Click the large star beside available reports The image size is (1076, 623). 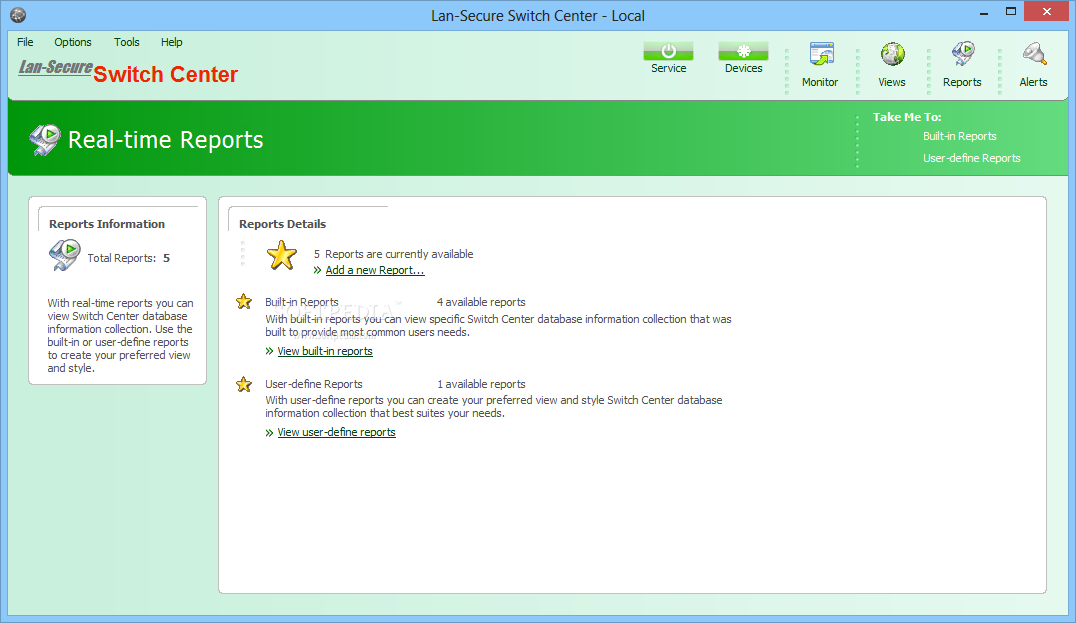click(x=281, y=255)
